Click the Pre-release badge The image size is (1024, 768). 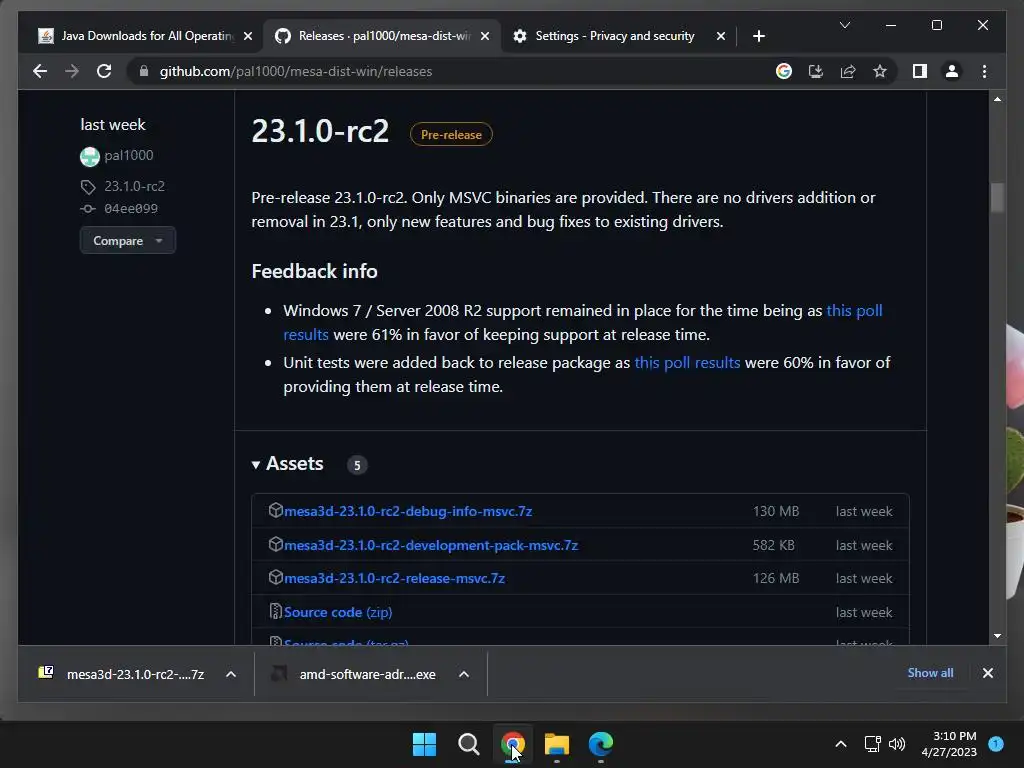[451, 135]
